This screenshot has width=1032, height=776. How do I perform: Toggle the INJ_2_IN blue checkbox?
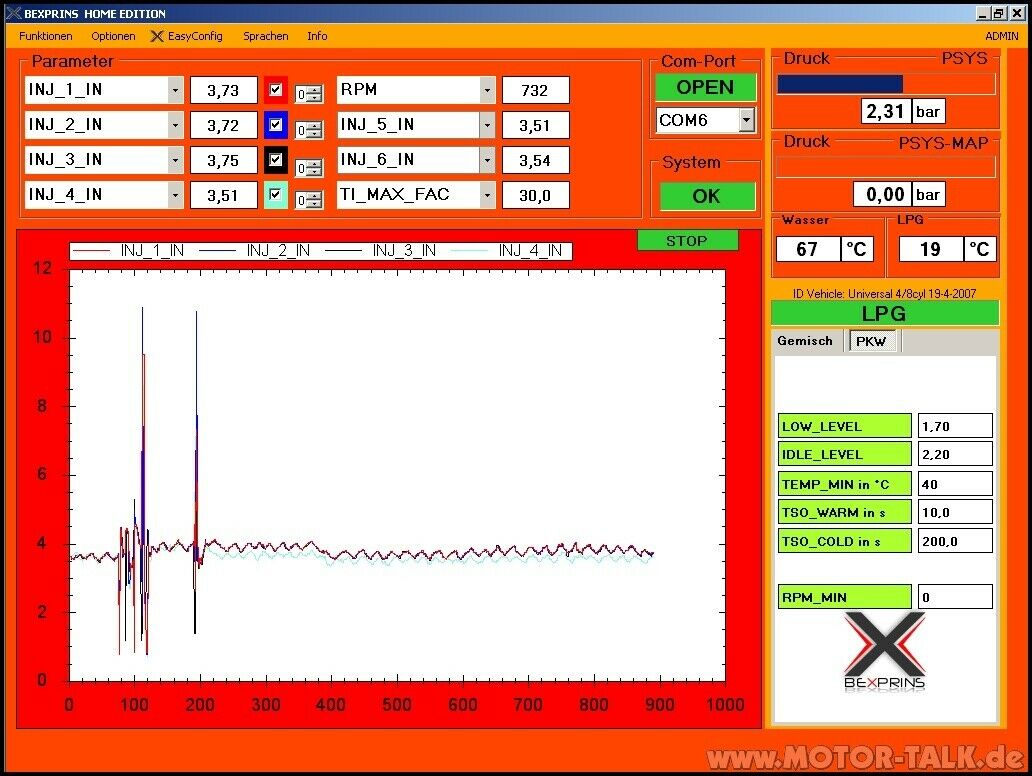click(x=276, y=124)
